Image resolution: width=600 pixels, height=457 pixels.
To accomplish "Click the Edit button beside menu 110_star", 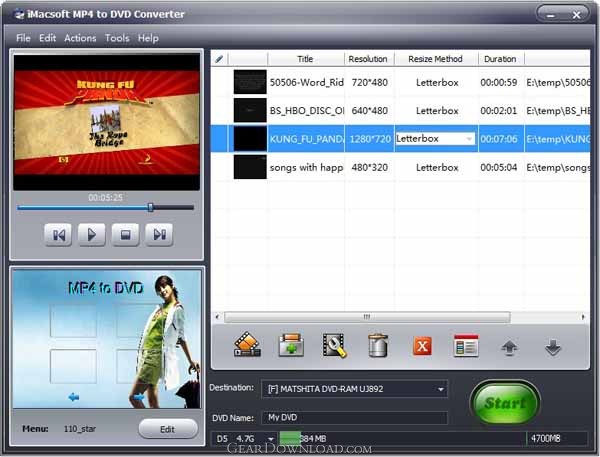I will pos(168,429).
